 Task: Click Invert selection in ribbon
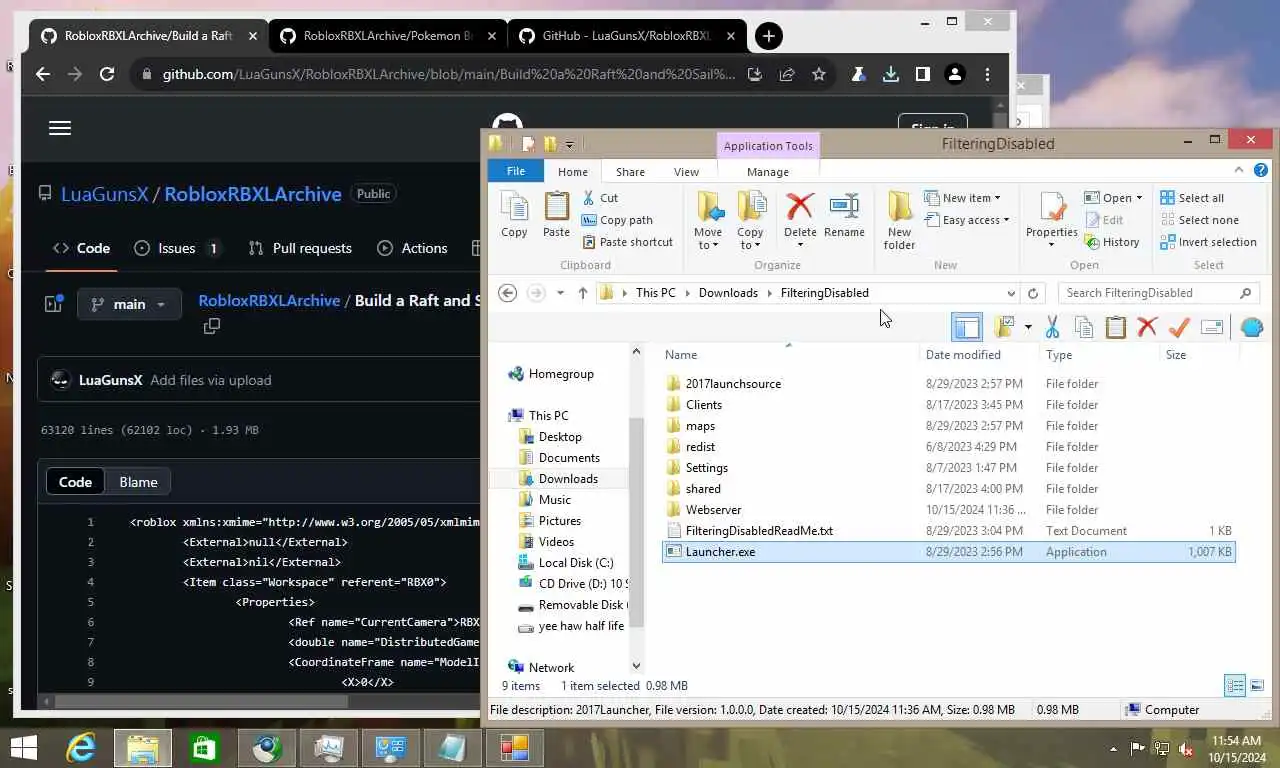[x=1208, y=242]
